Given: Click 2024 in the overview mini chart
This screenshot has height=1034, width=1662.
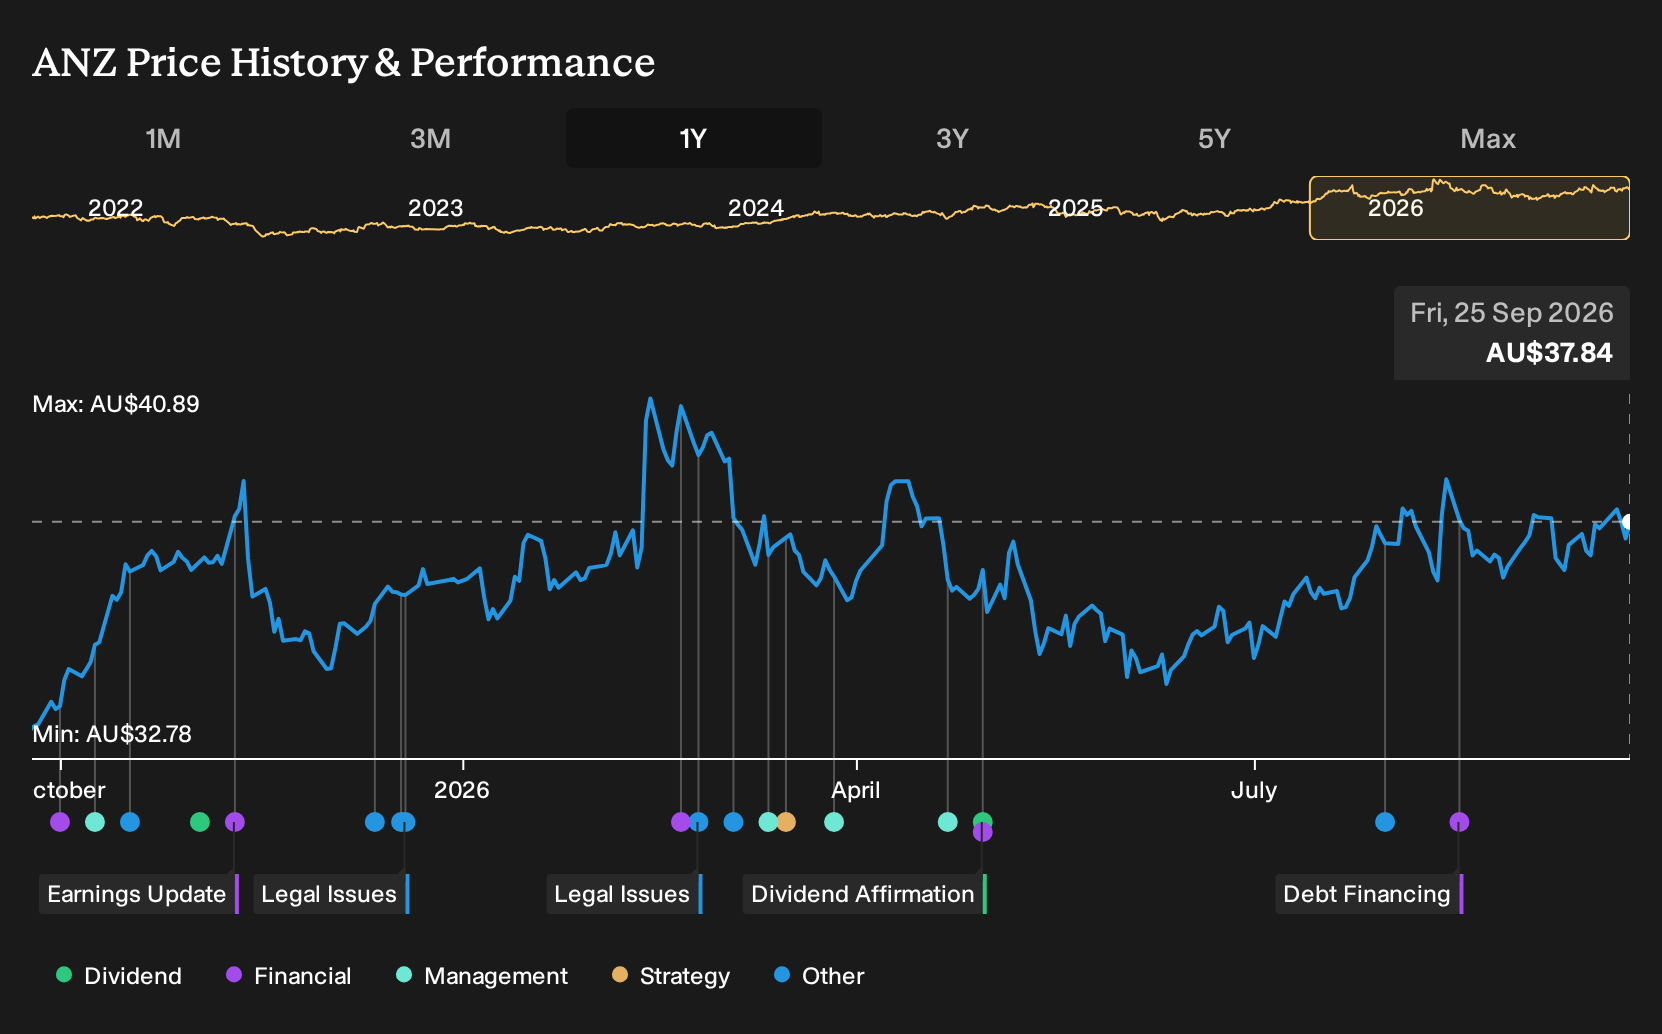Looking at the screenshot, I should 756,208.
